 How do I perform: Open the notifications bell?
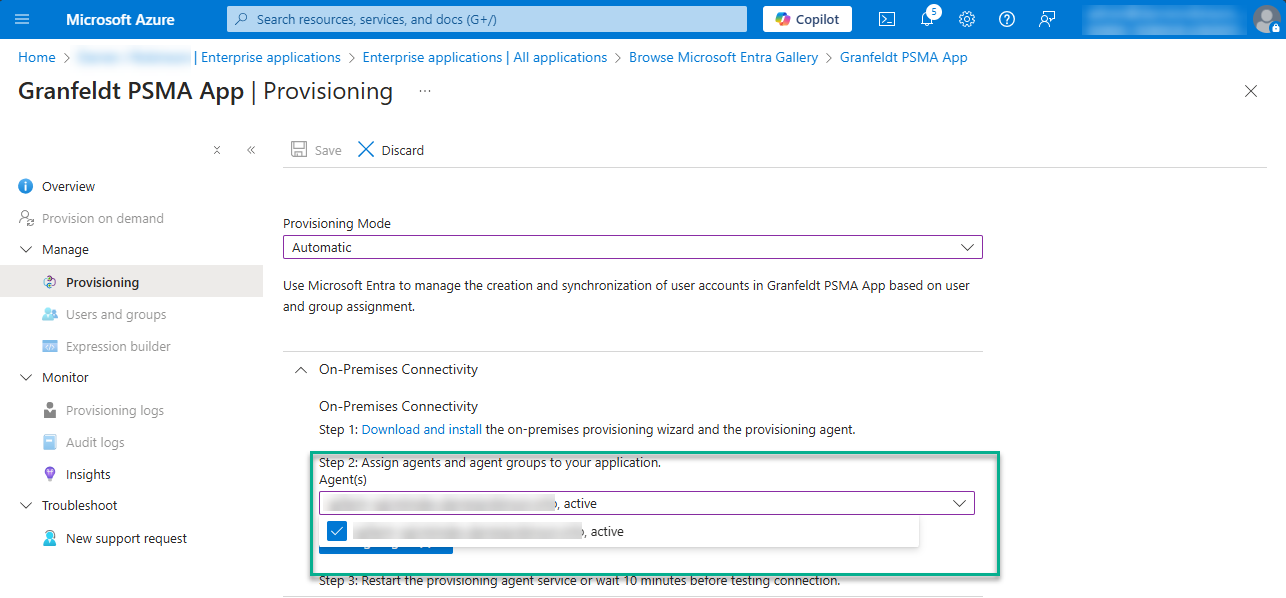(927, 19)
